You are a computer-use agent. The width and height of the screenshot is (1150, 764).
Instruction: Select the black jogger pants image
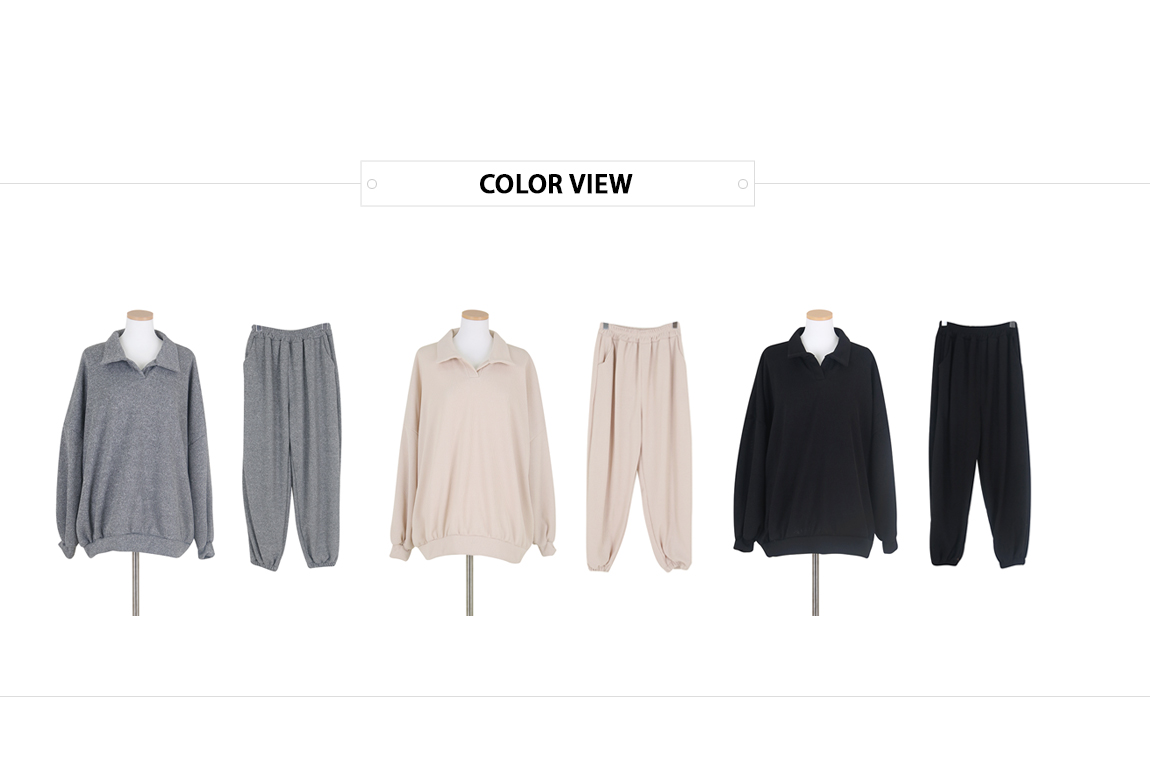click(x=981, y=444)
